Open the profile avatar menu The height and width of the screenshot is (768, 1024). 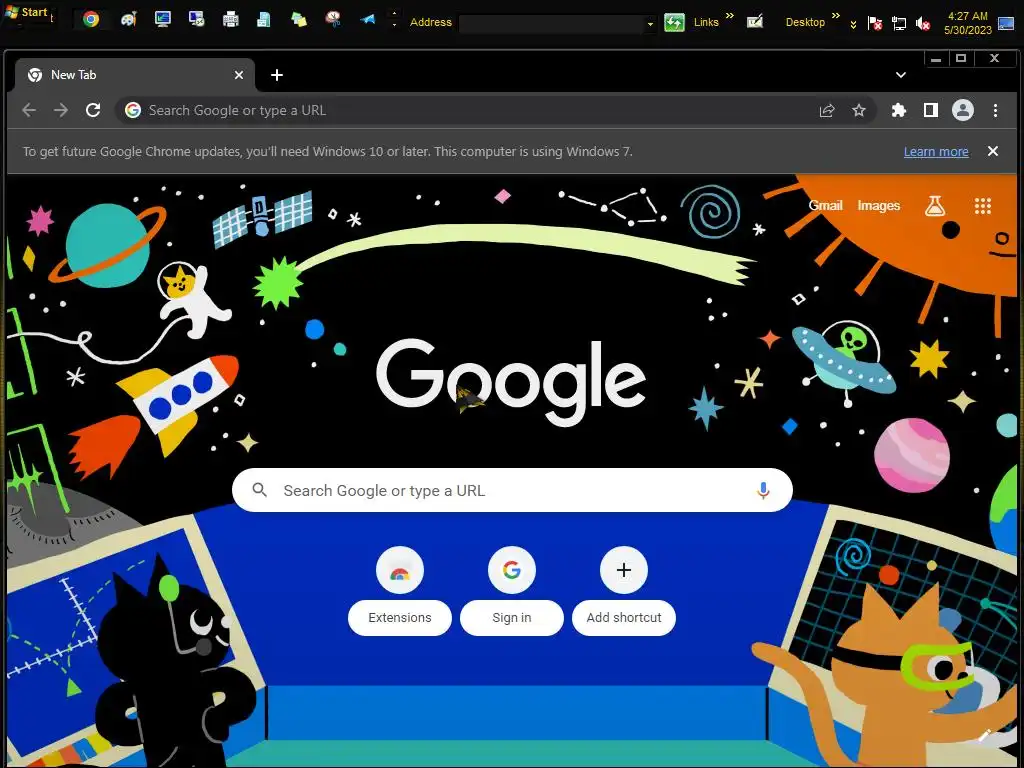(963, 110)
